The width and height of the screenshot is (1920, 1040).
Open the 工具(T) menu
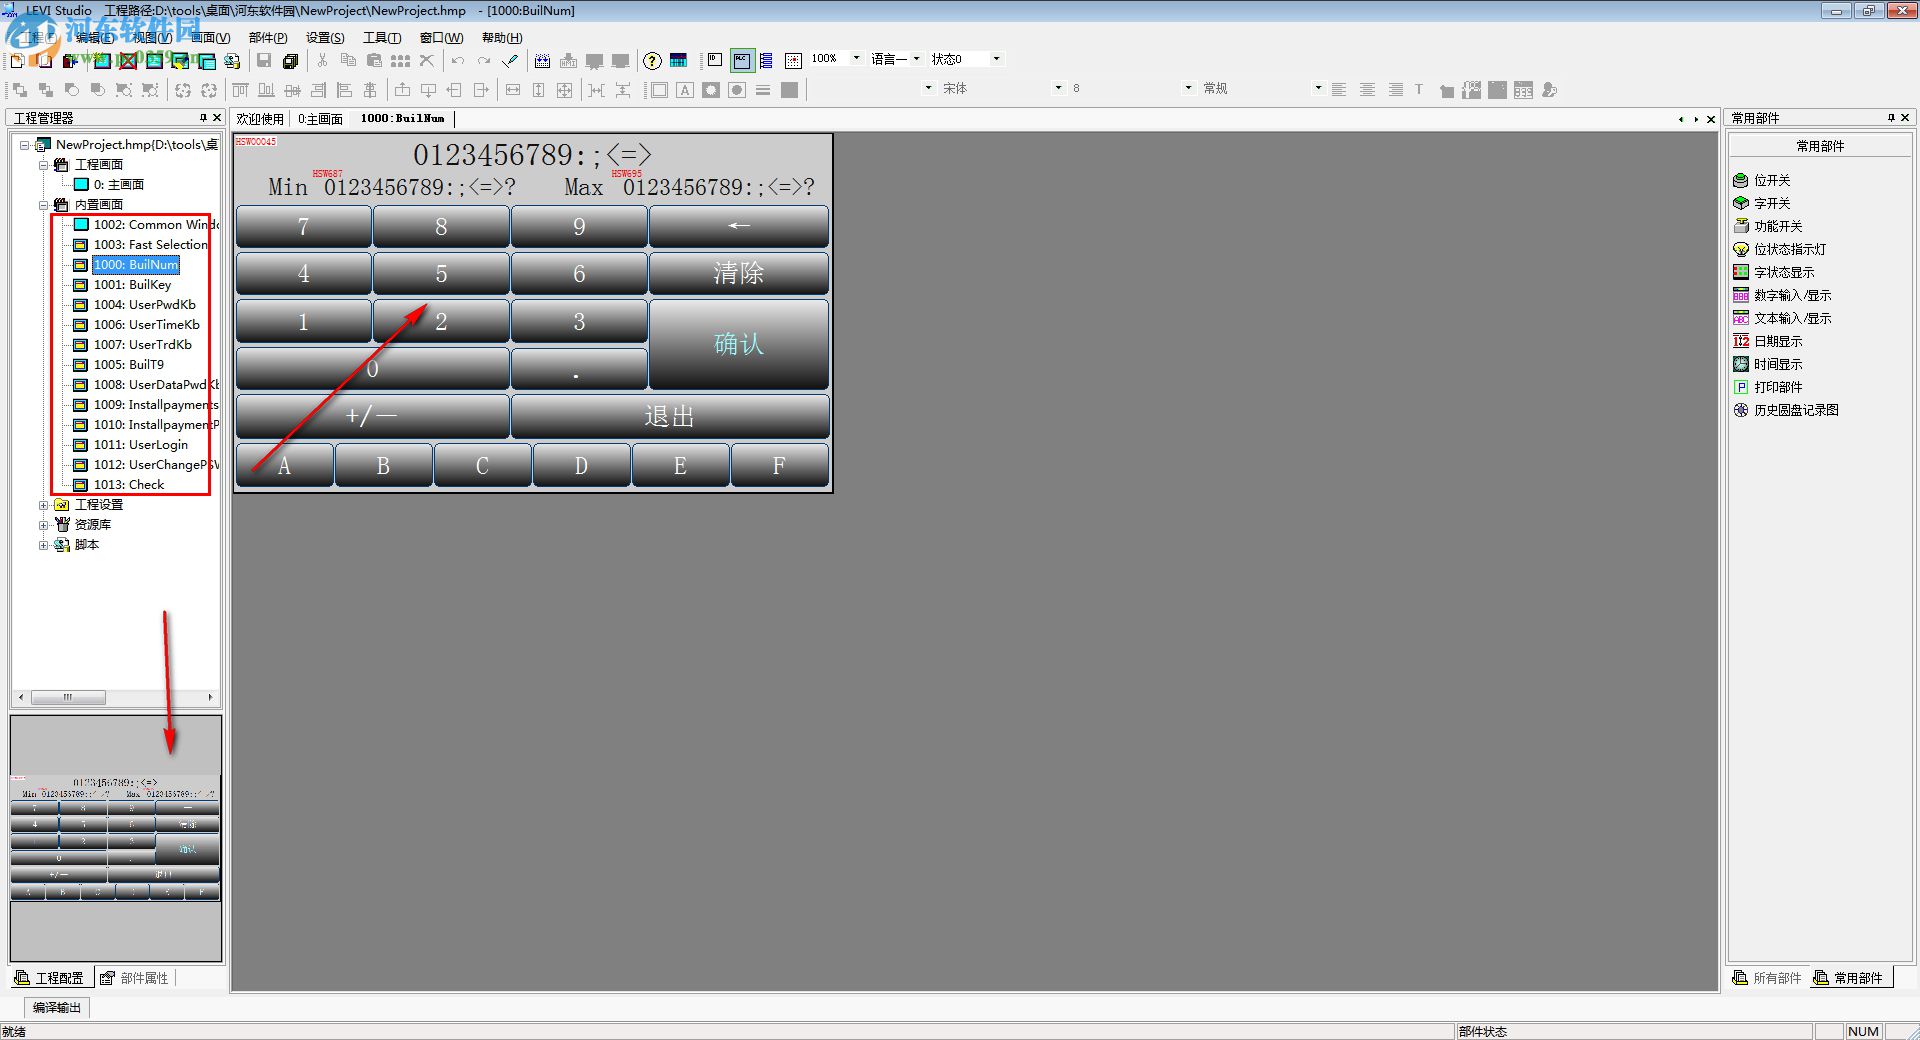tap(382, 38)
